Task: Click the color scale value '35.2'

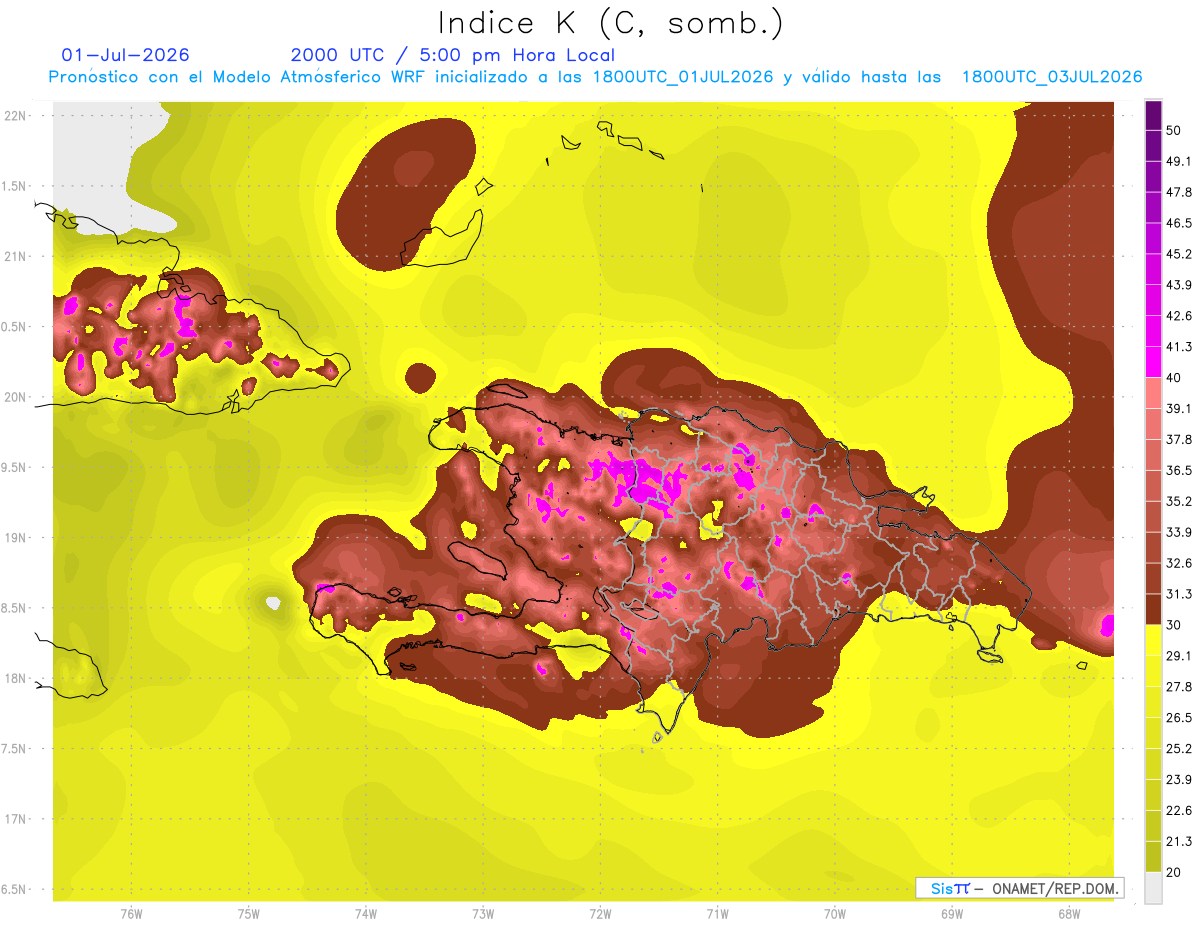Action: 1178,501
